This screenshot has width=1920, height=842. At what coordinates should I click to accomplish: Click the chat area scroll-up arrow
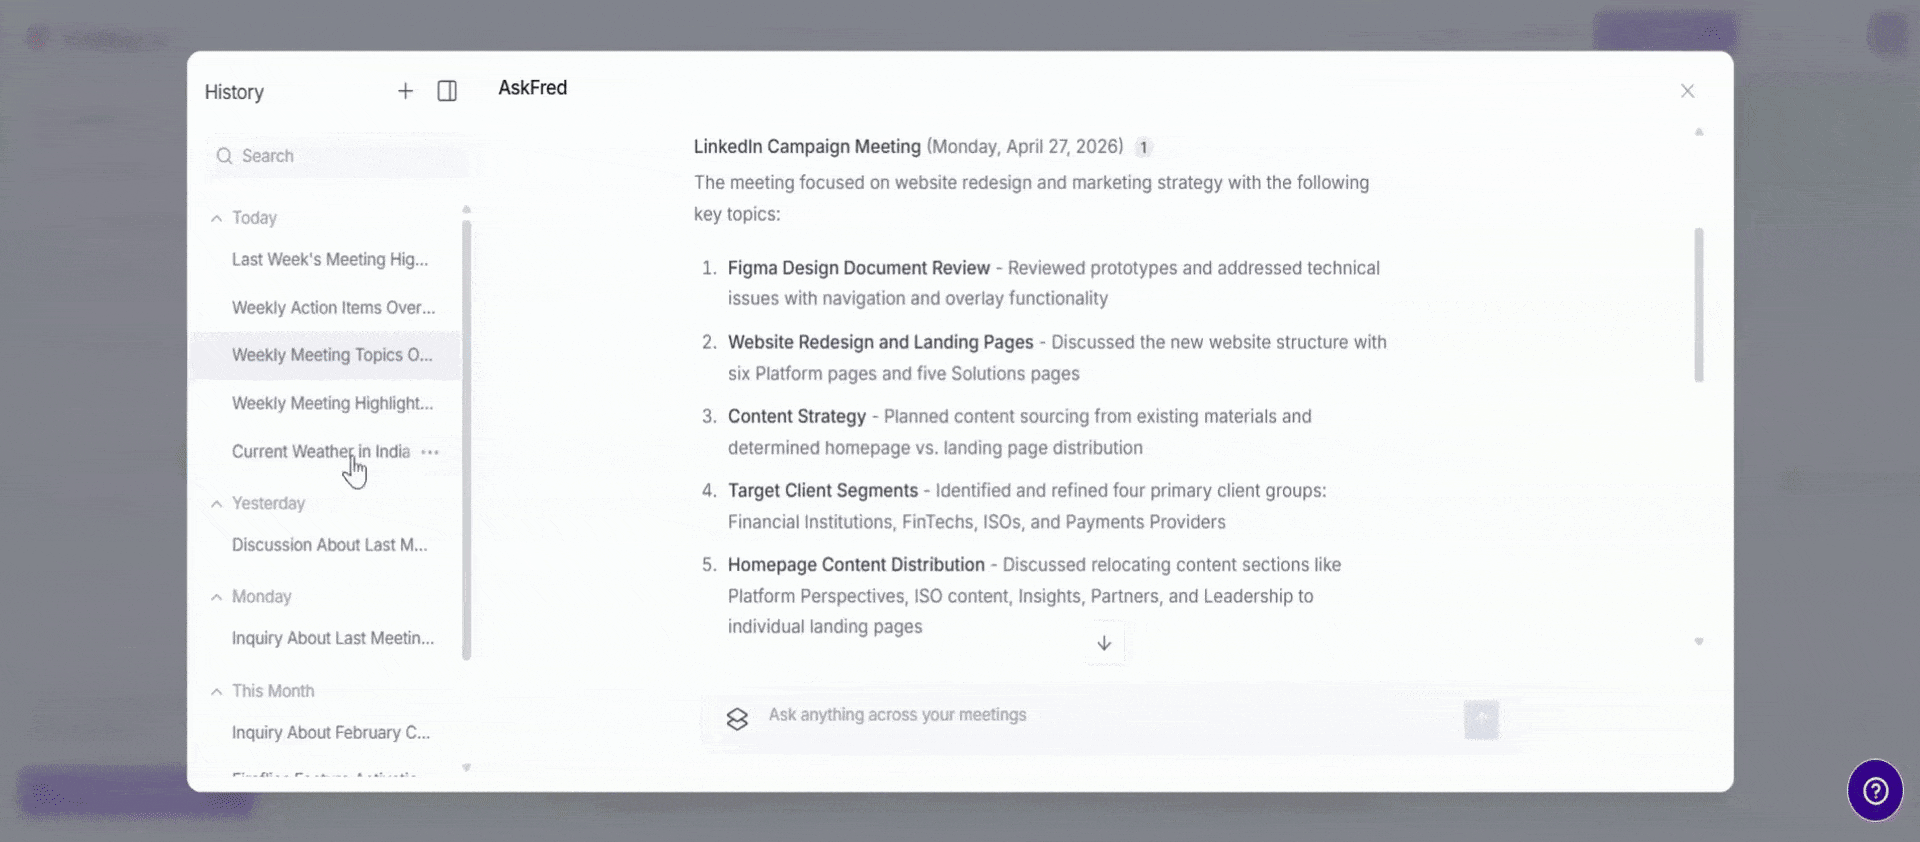point(1698,132)
